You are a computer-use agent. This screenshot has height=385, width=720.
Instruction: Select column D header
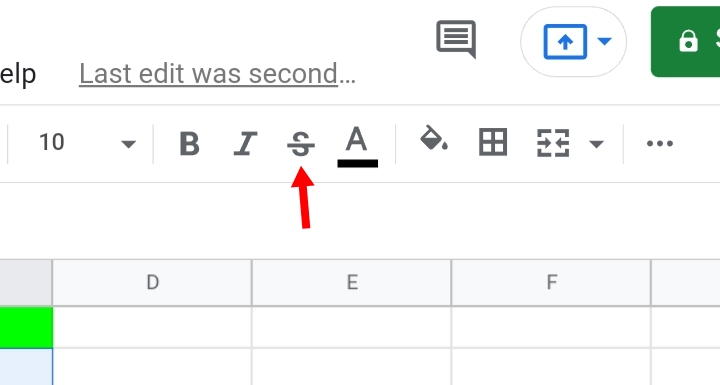point(152,282)
